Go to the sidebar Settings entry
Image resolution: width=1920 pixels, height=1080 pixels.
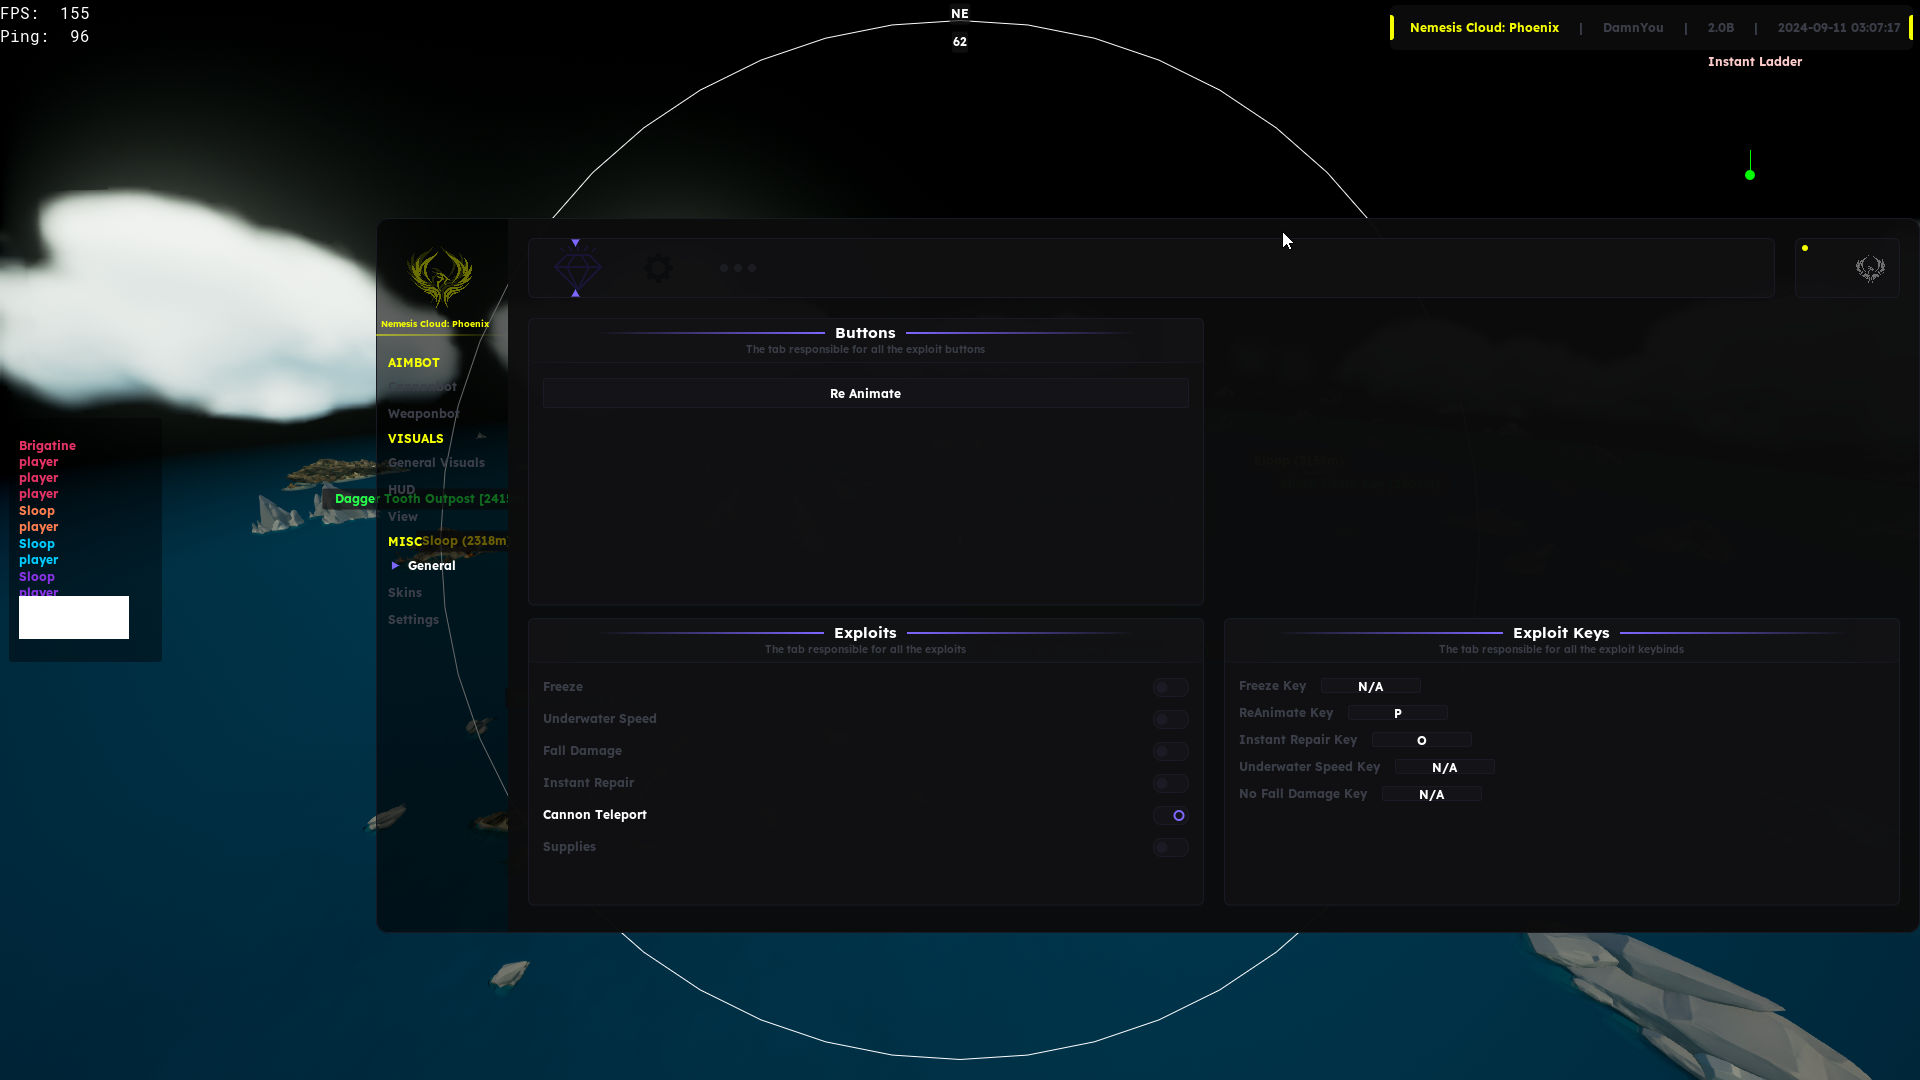point(413,620)
